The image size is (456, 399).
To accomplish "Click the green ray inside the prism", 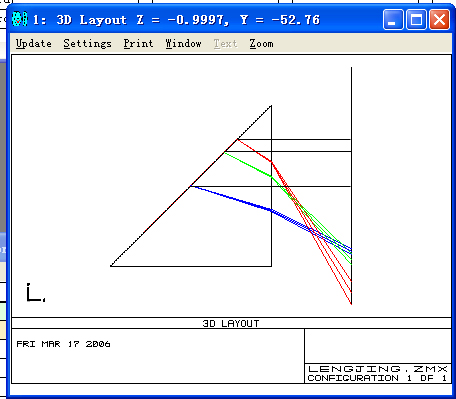I will 248,165.
